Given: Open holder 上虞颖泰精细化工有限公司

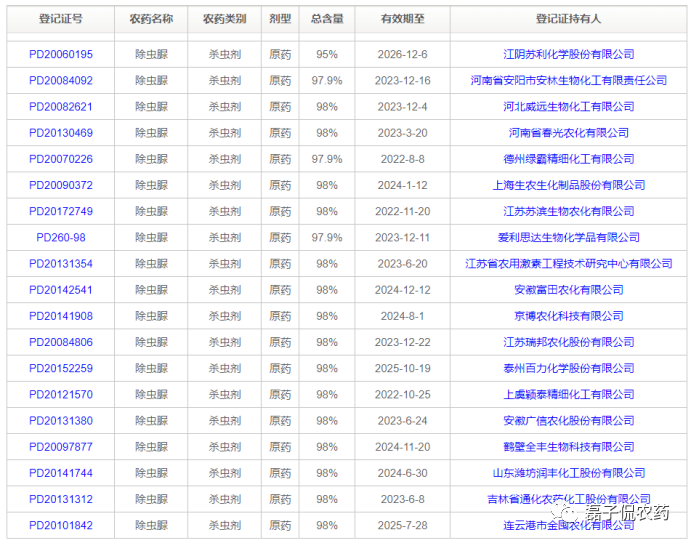Looking at the screenshot, I should [568, 394].
